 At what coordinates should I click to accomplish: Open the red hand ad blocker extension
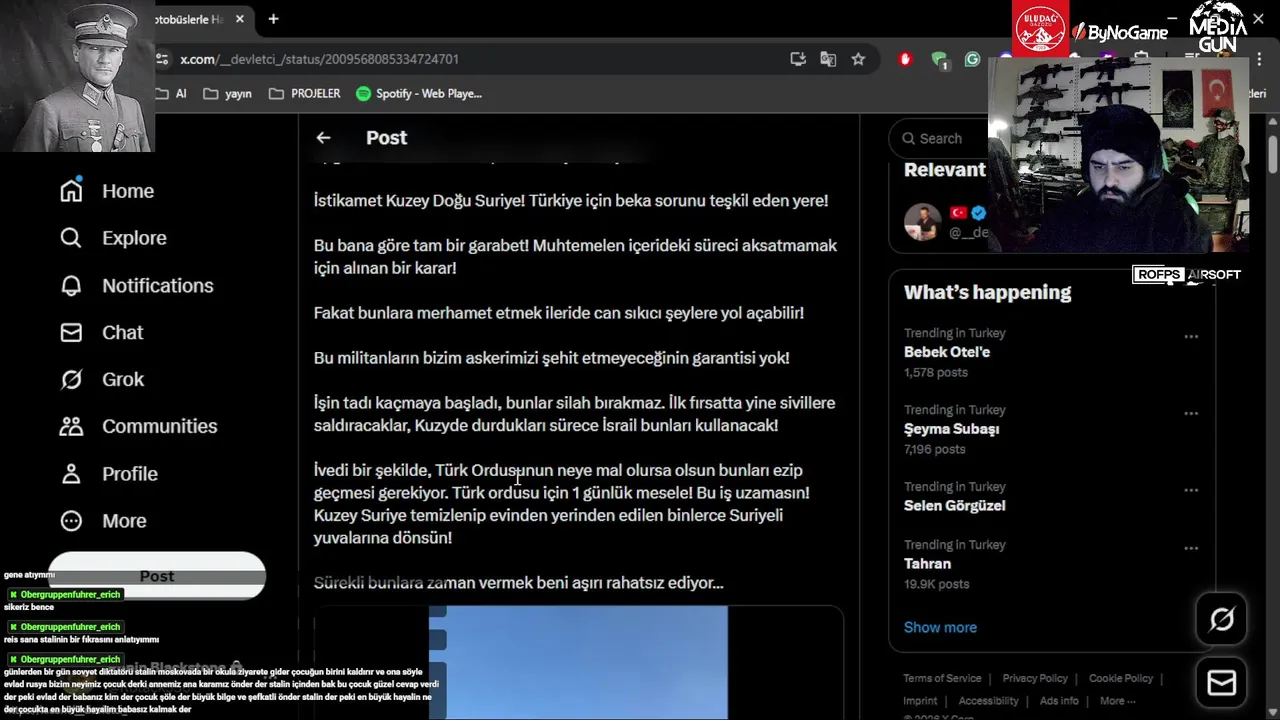pyautogui.click(x=906, y=59)
